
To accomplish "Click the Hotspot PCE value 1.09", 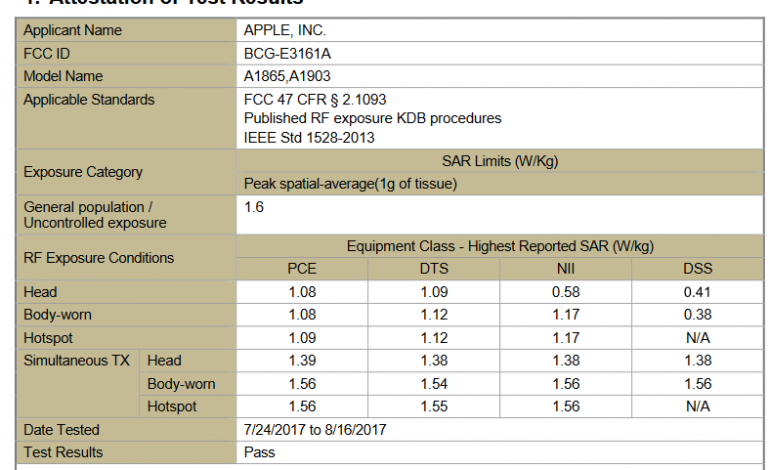I will [301, 338].
